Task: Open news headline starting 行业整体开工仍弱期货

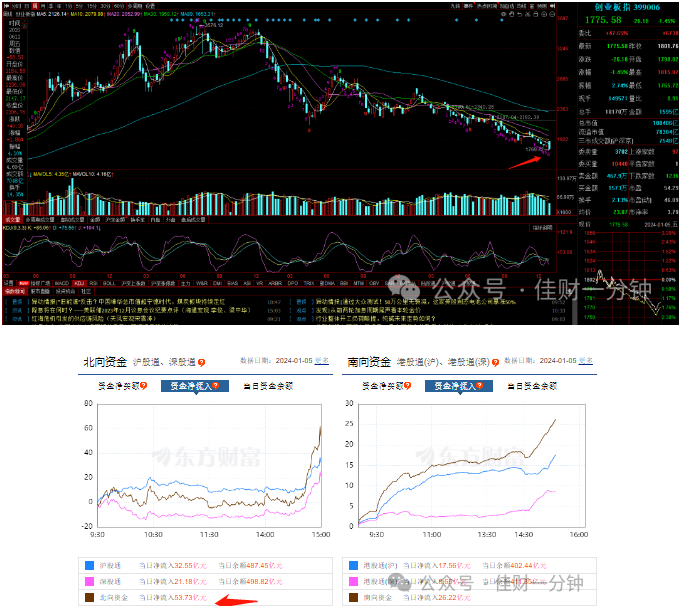Action: 375,318
